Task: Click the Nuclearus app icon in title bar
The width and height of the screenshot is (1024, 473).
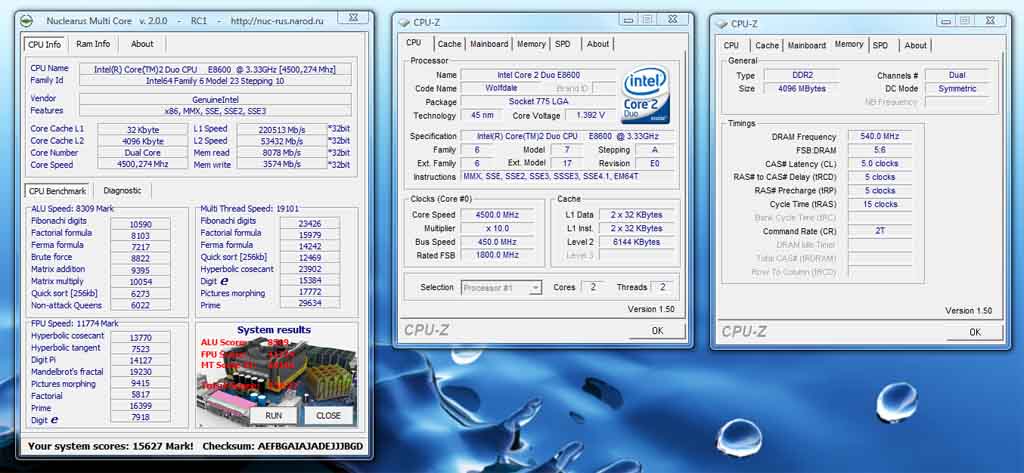Action: (x=26, y=21)
